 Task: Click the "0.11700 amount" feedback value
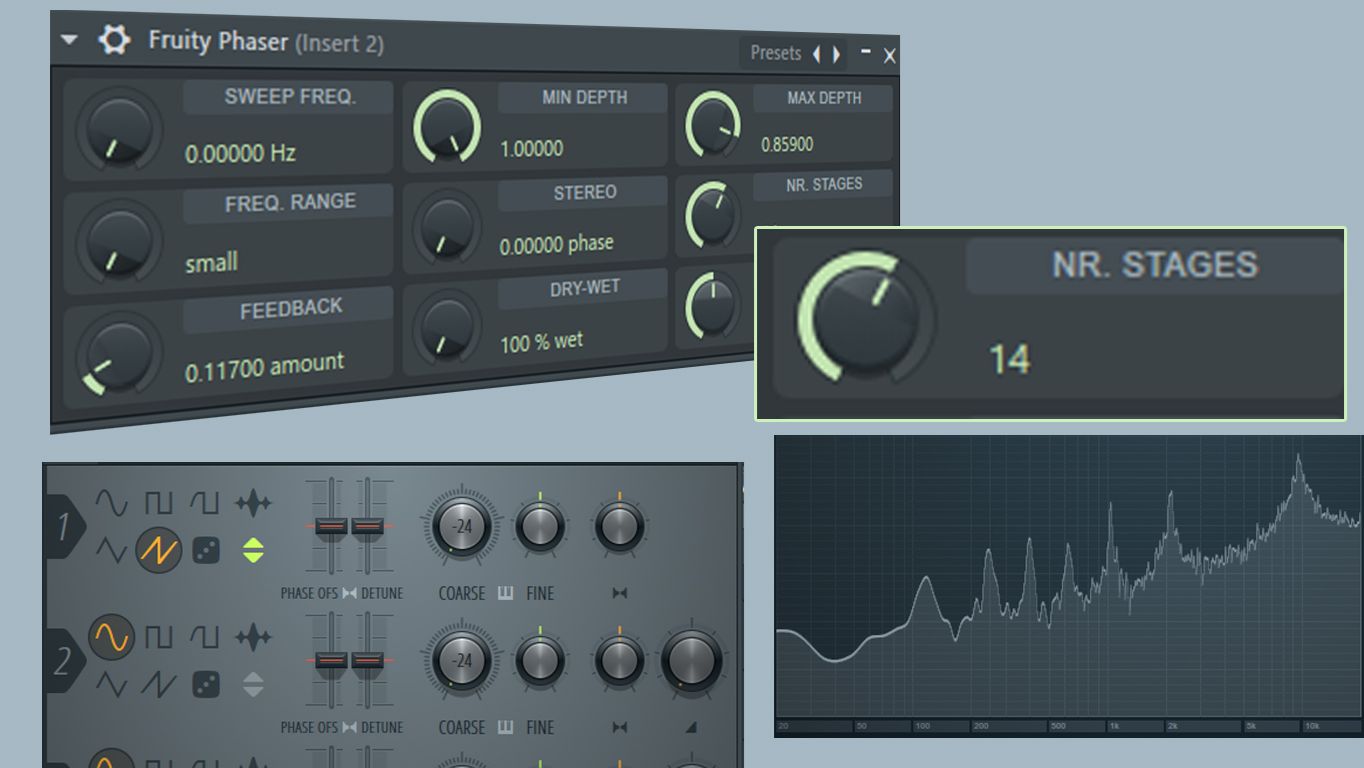coord(264,367)
